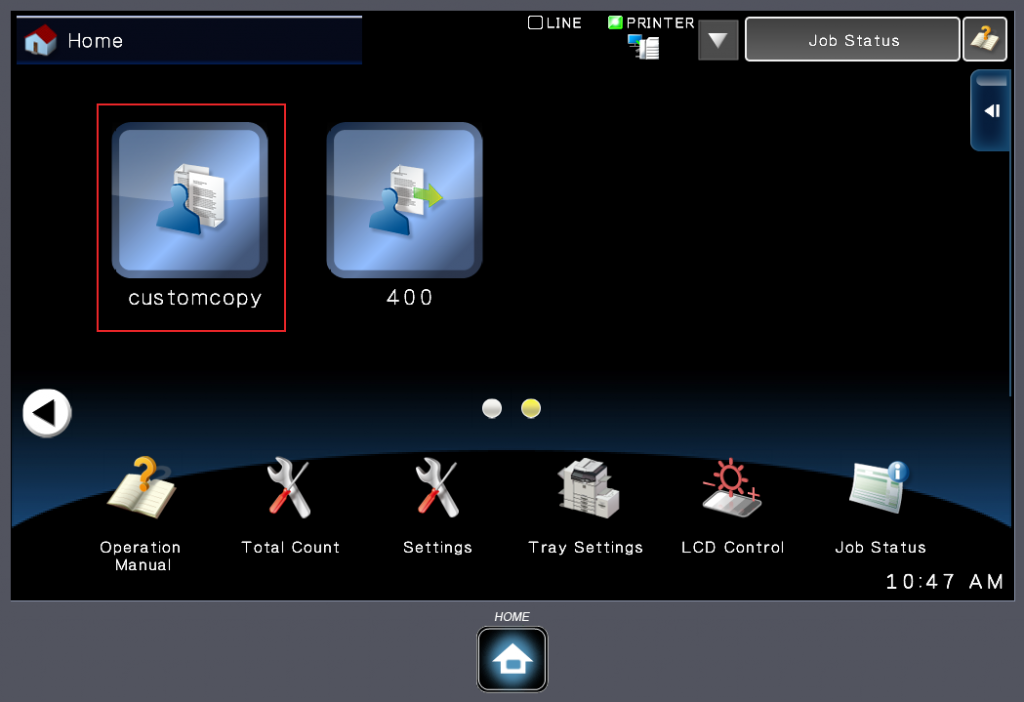Image resolution: width=1024 pixels, height=702 pixels.
Task: Open LCD Control brightness icon
Action: tap(732, 489)
